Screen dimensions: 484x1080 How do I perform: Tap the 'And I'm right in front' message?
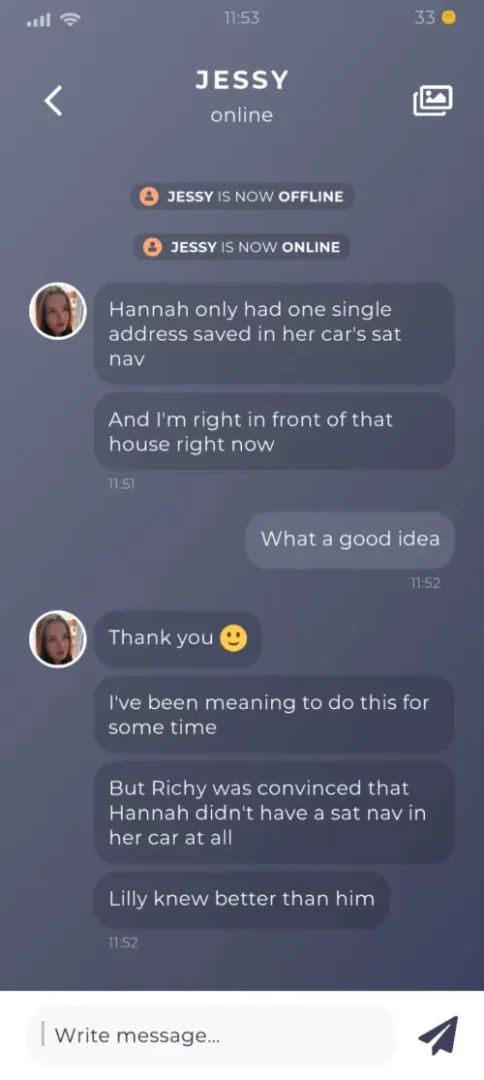click(x=274, y=431)
